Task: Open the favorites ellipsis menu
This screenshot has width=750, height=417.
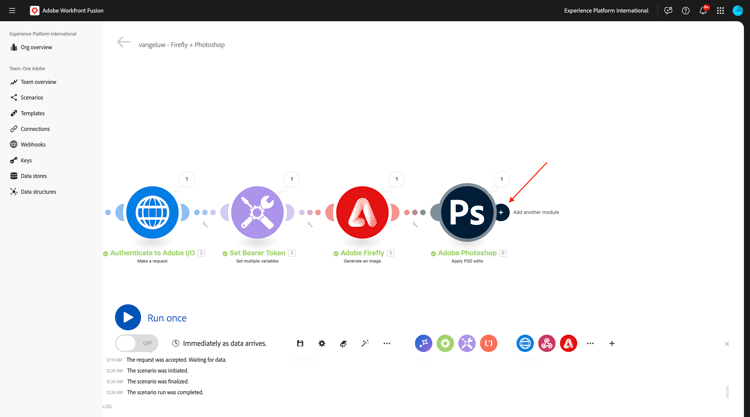Action: [x=590, y=343]
